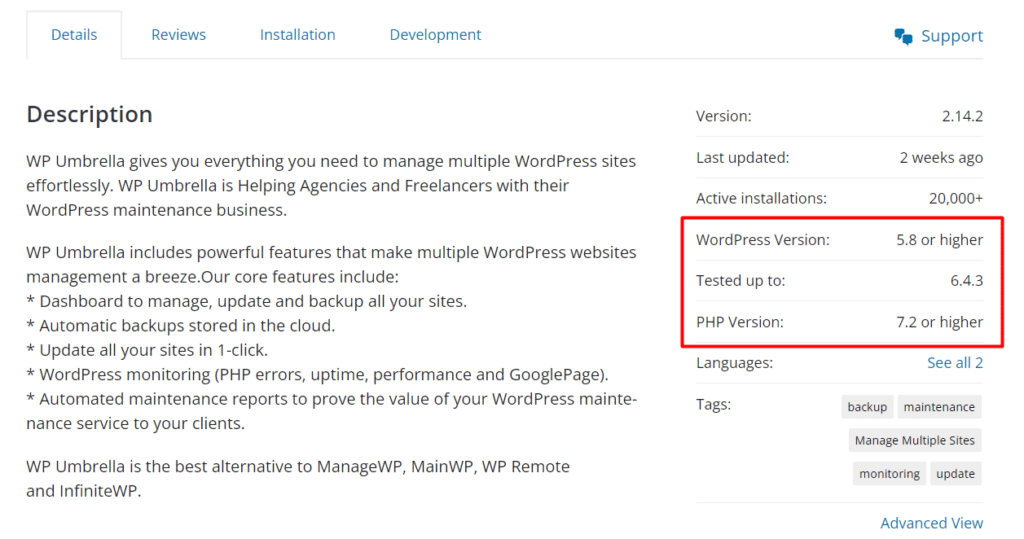The height and width of the screenshot is (539, 1024).
Task: Click See all 2 languages link
Action: click(955, 363)
